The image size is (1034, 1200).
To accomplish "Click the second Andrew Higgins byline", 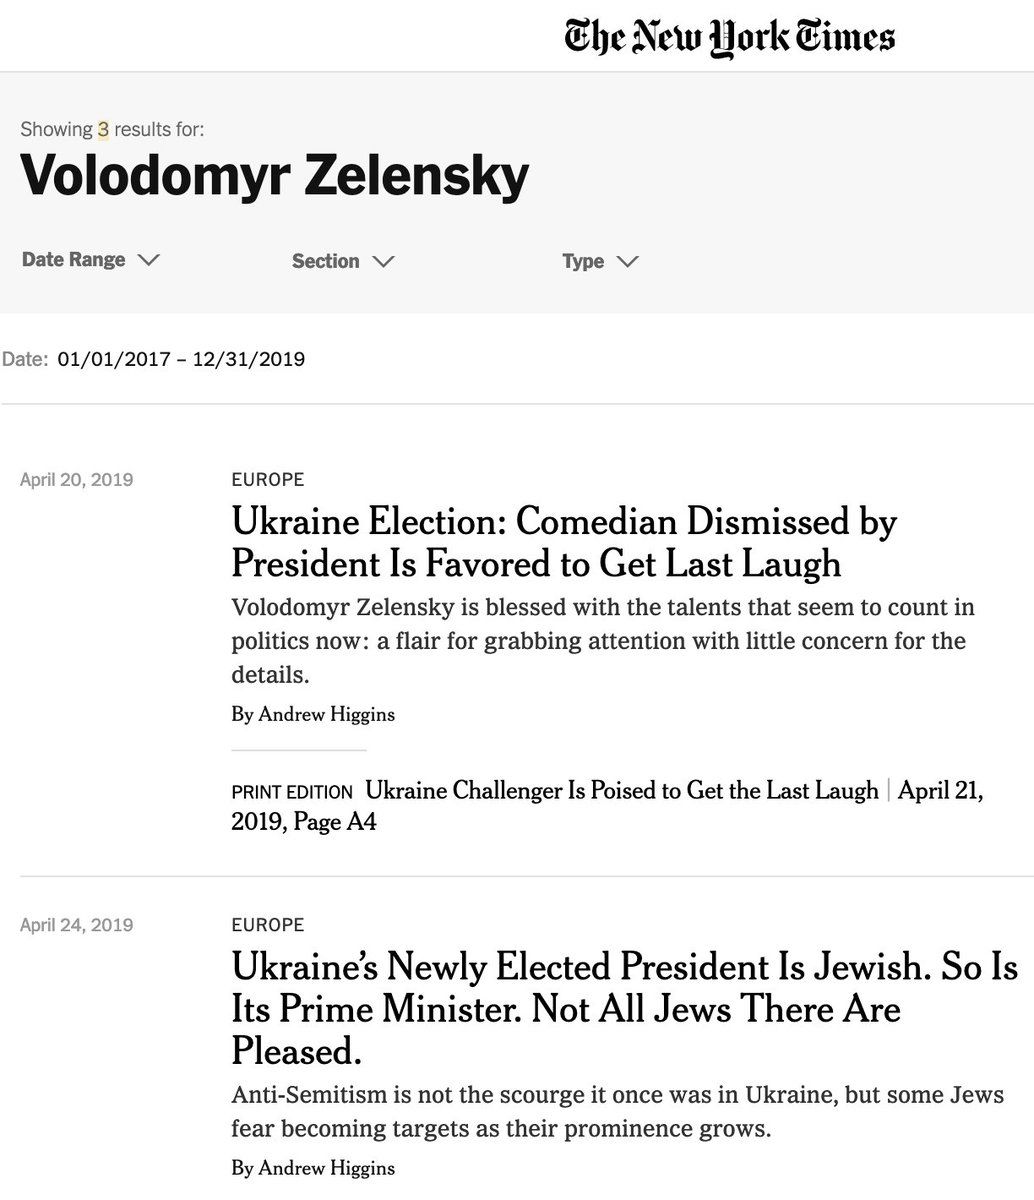I will point(313,1168).
